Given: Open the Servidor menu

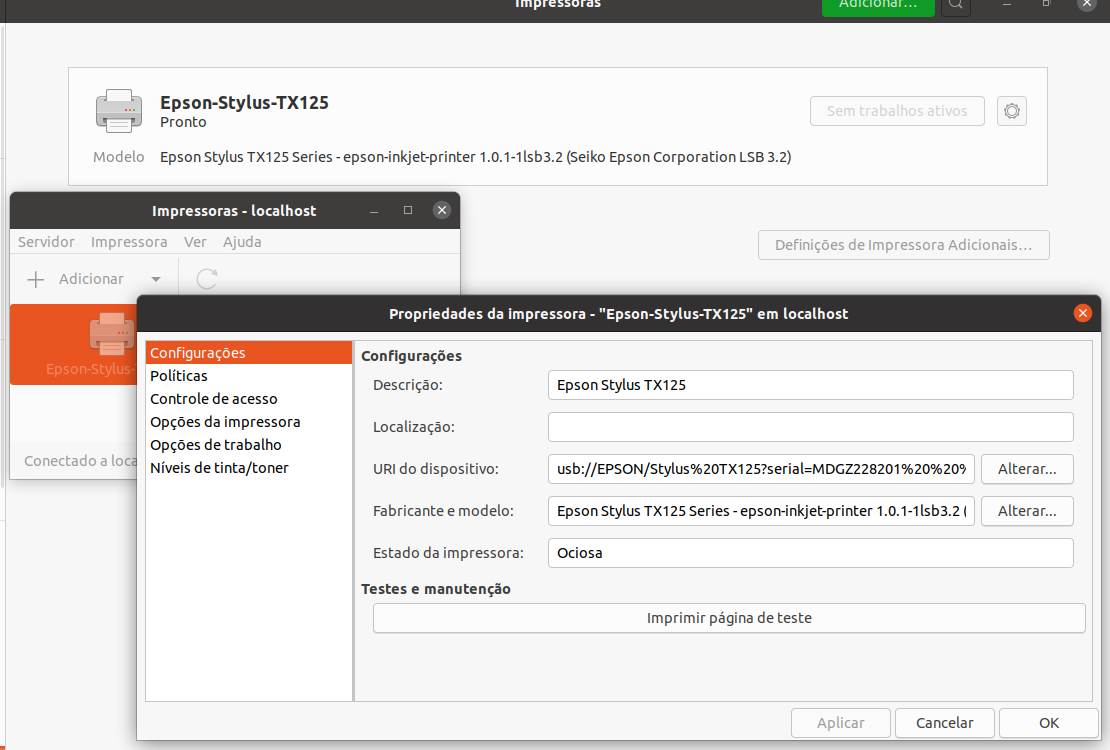Looking at the screenshot, I should click(46, 242).
